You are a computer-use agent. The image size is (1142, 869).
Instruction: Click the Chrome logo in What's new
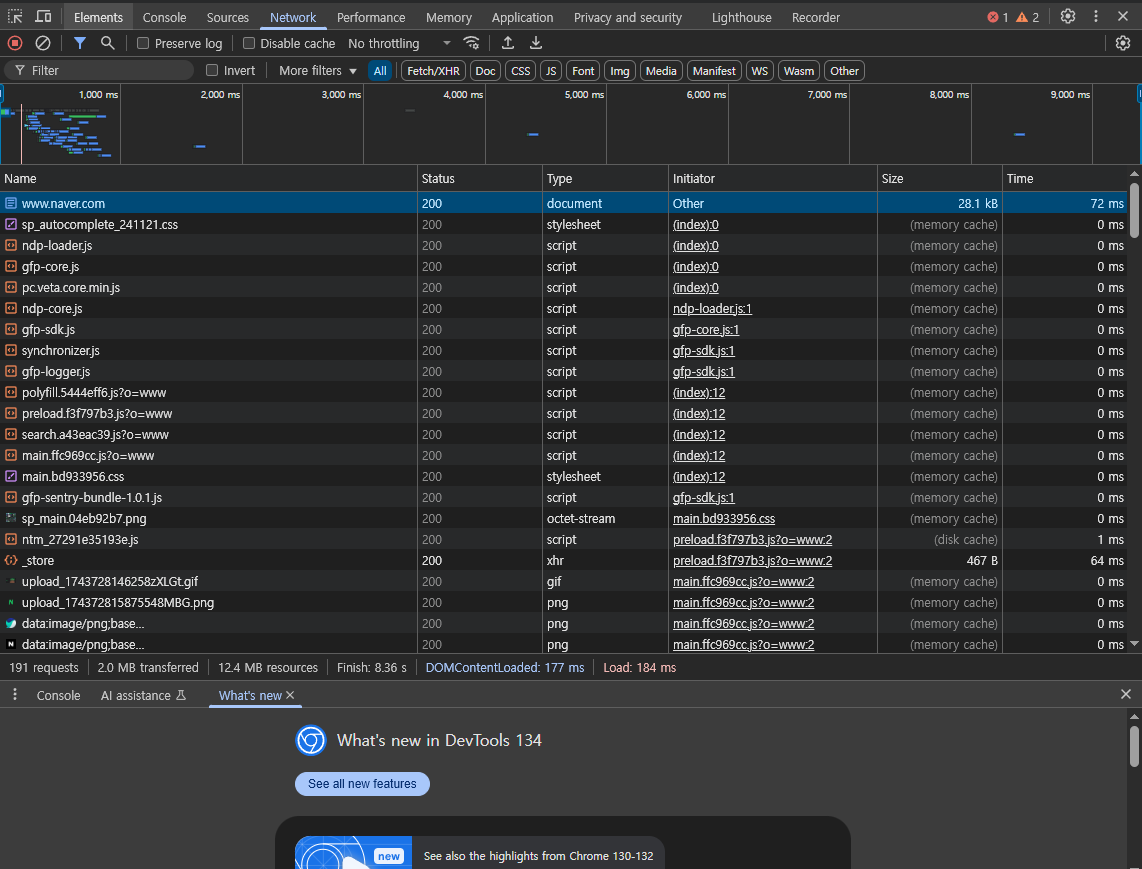(x=311, y=740)
